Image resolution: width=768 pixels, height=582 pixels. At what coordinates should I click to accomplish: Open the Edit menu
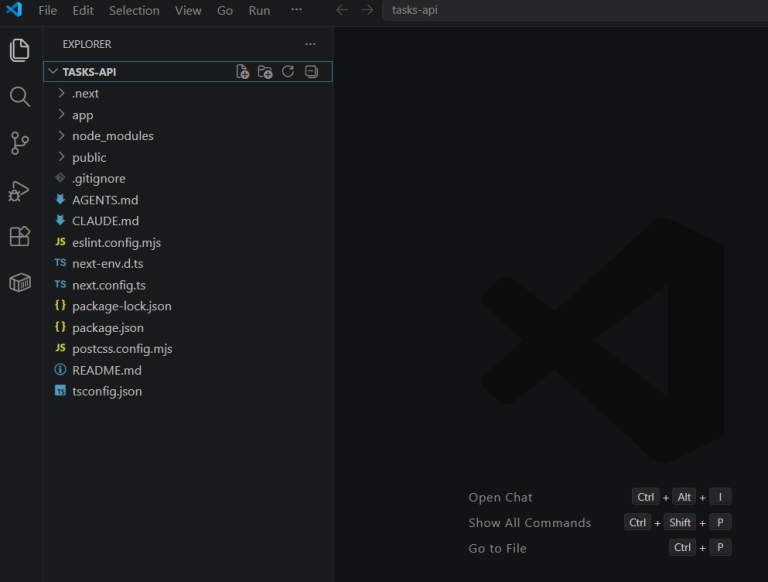coord(83,10)
